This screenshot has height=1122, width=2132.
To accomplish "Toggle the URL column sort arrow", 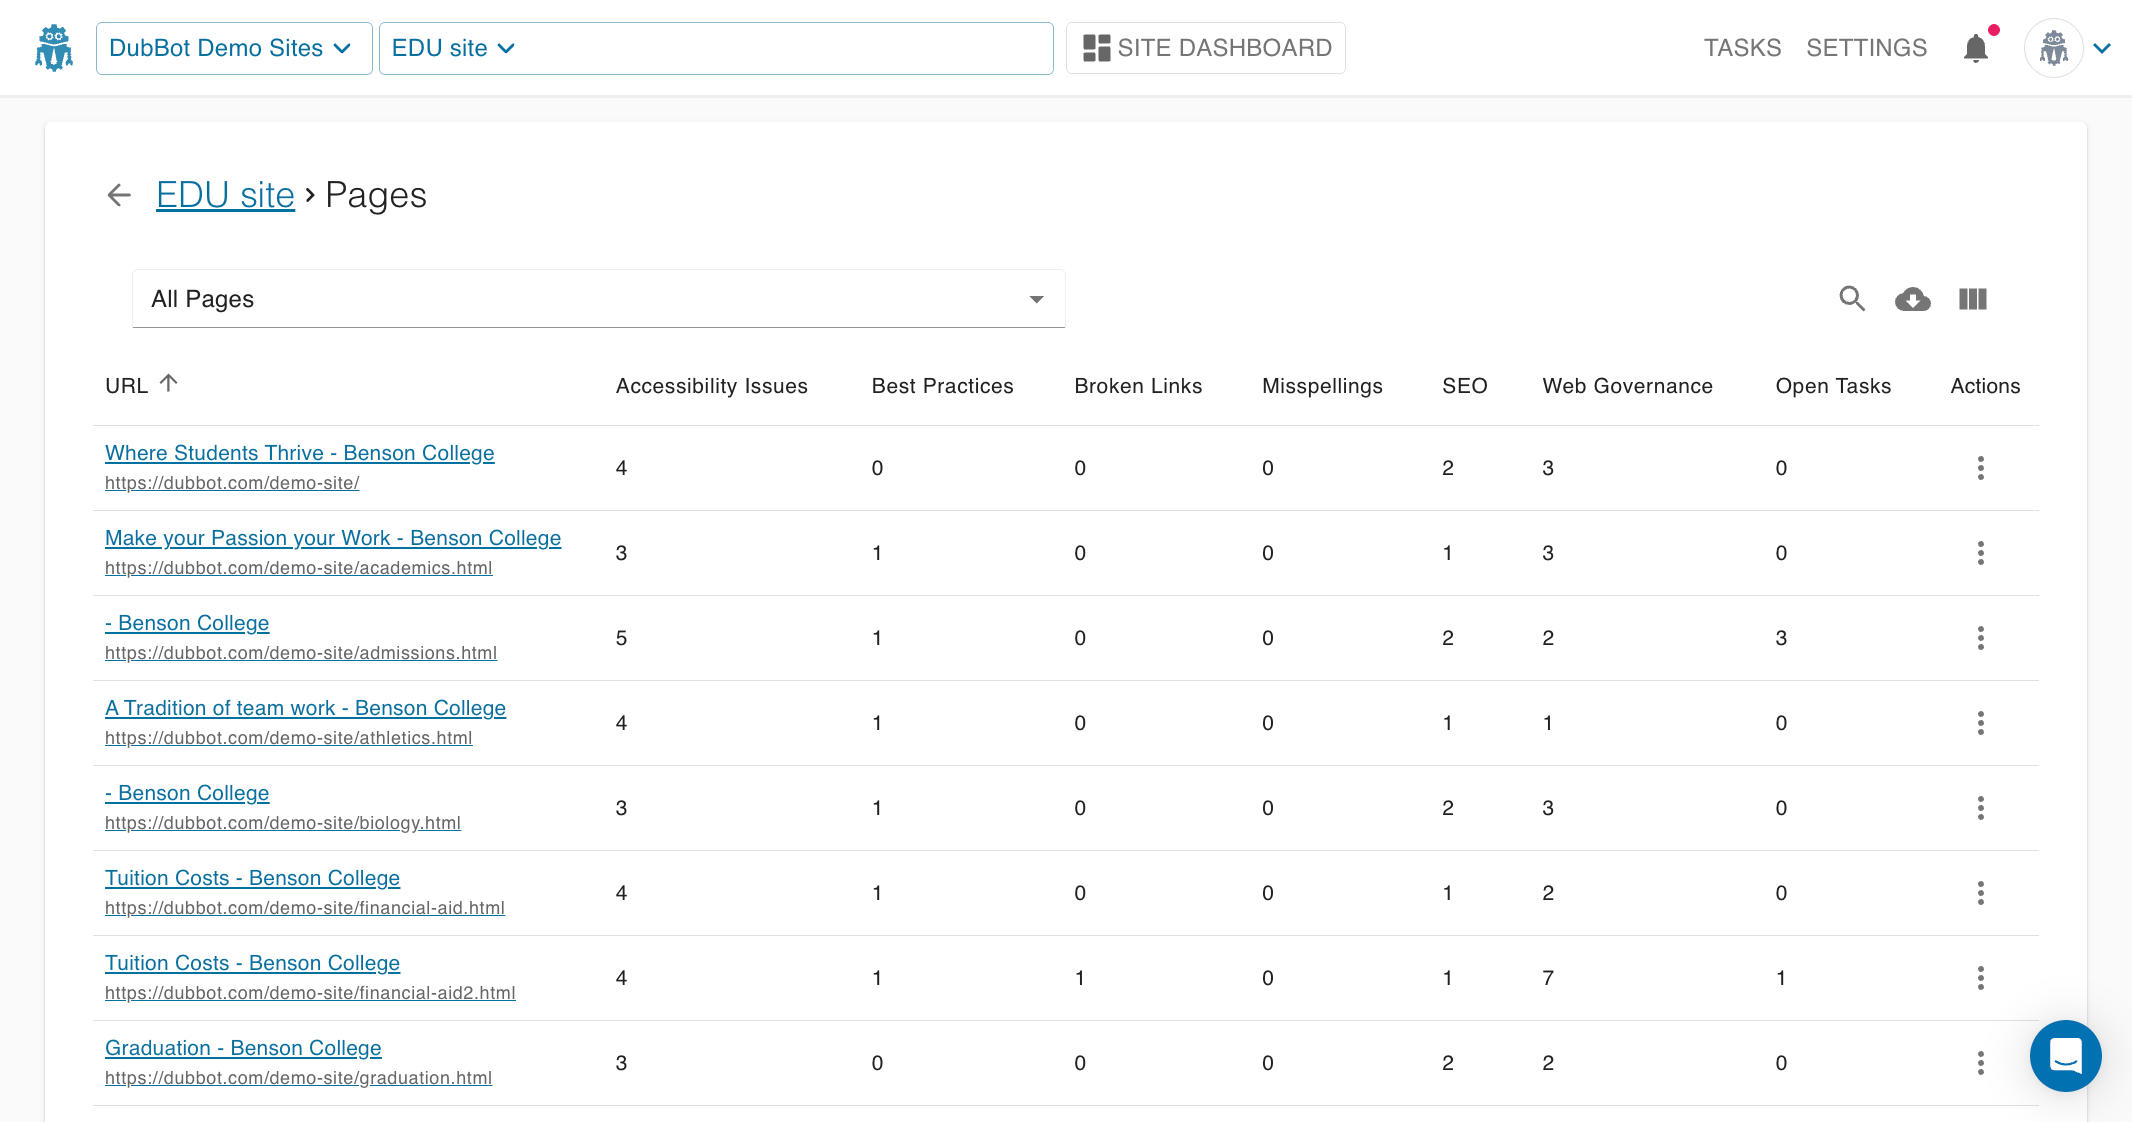I will coord(169,383).
